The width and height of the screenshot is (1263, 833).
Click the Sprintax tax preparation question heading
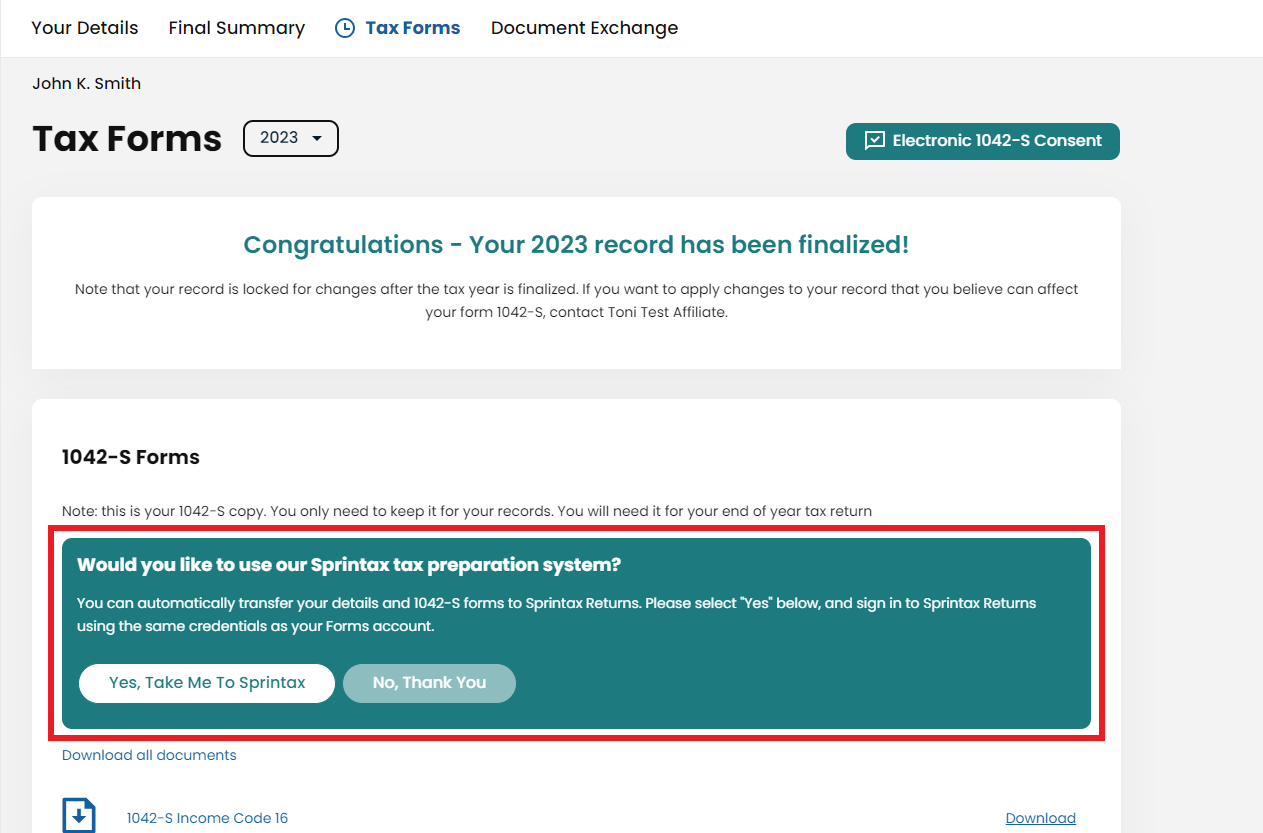349,565
